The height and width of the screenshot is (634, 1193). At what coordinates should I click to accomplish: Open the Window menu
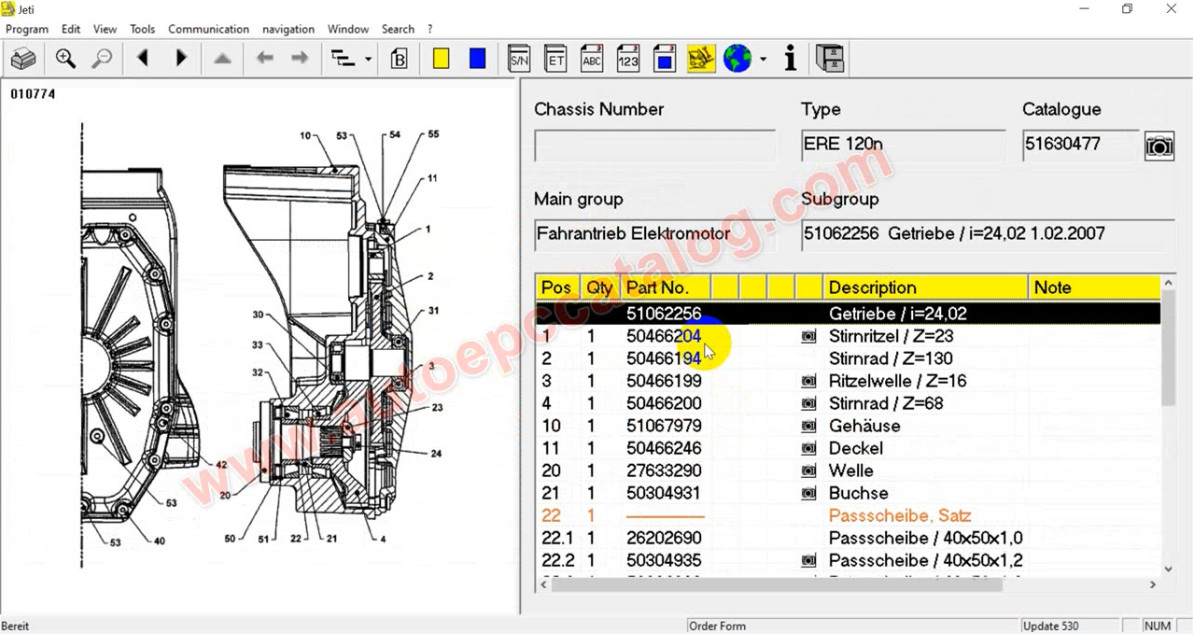(348, 29)
